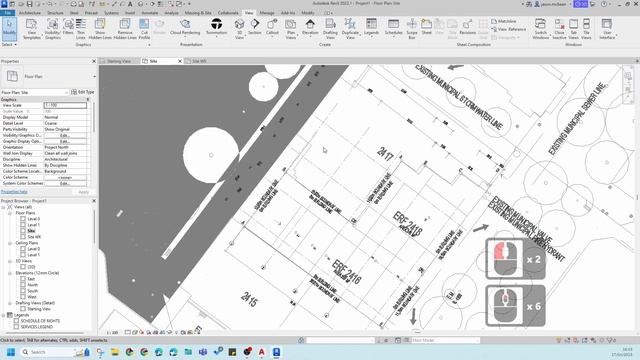The width and height of the screenshot is (640, 360).
Task: Create a new Sheet
Action: (427, 27)
